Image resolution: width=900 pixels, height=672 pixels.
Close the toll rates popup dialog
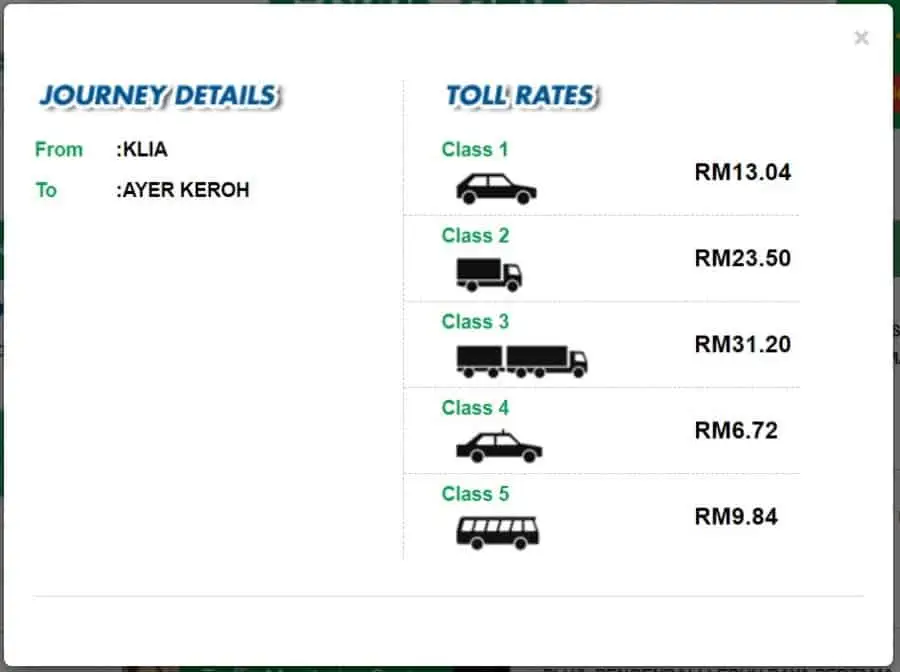[x=861, y=38]
